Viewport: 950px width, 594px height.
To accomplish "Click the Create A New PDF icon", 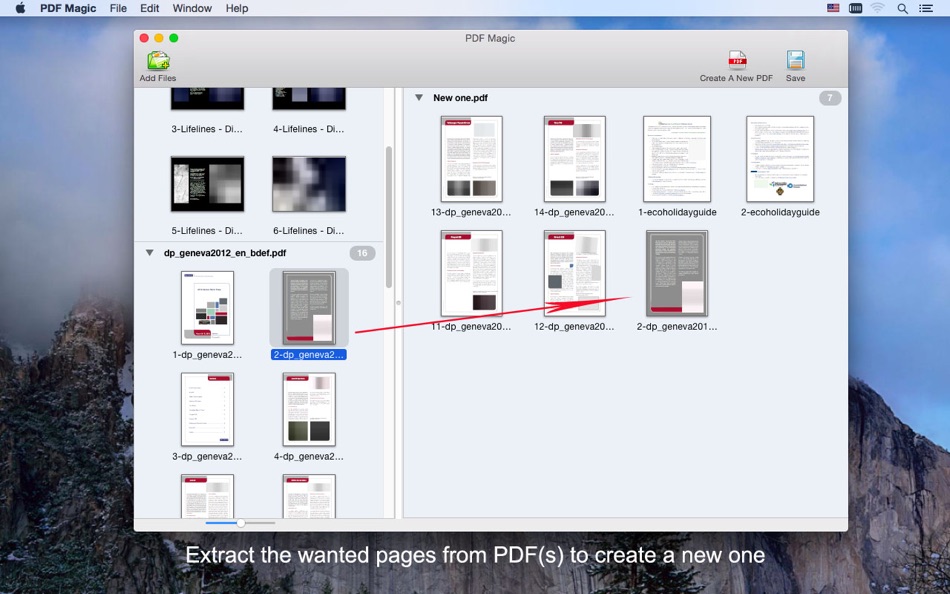I will [737, 61].
